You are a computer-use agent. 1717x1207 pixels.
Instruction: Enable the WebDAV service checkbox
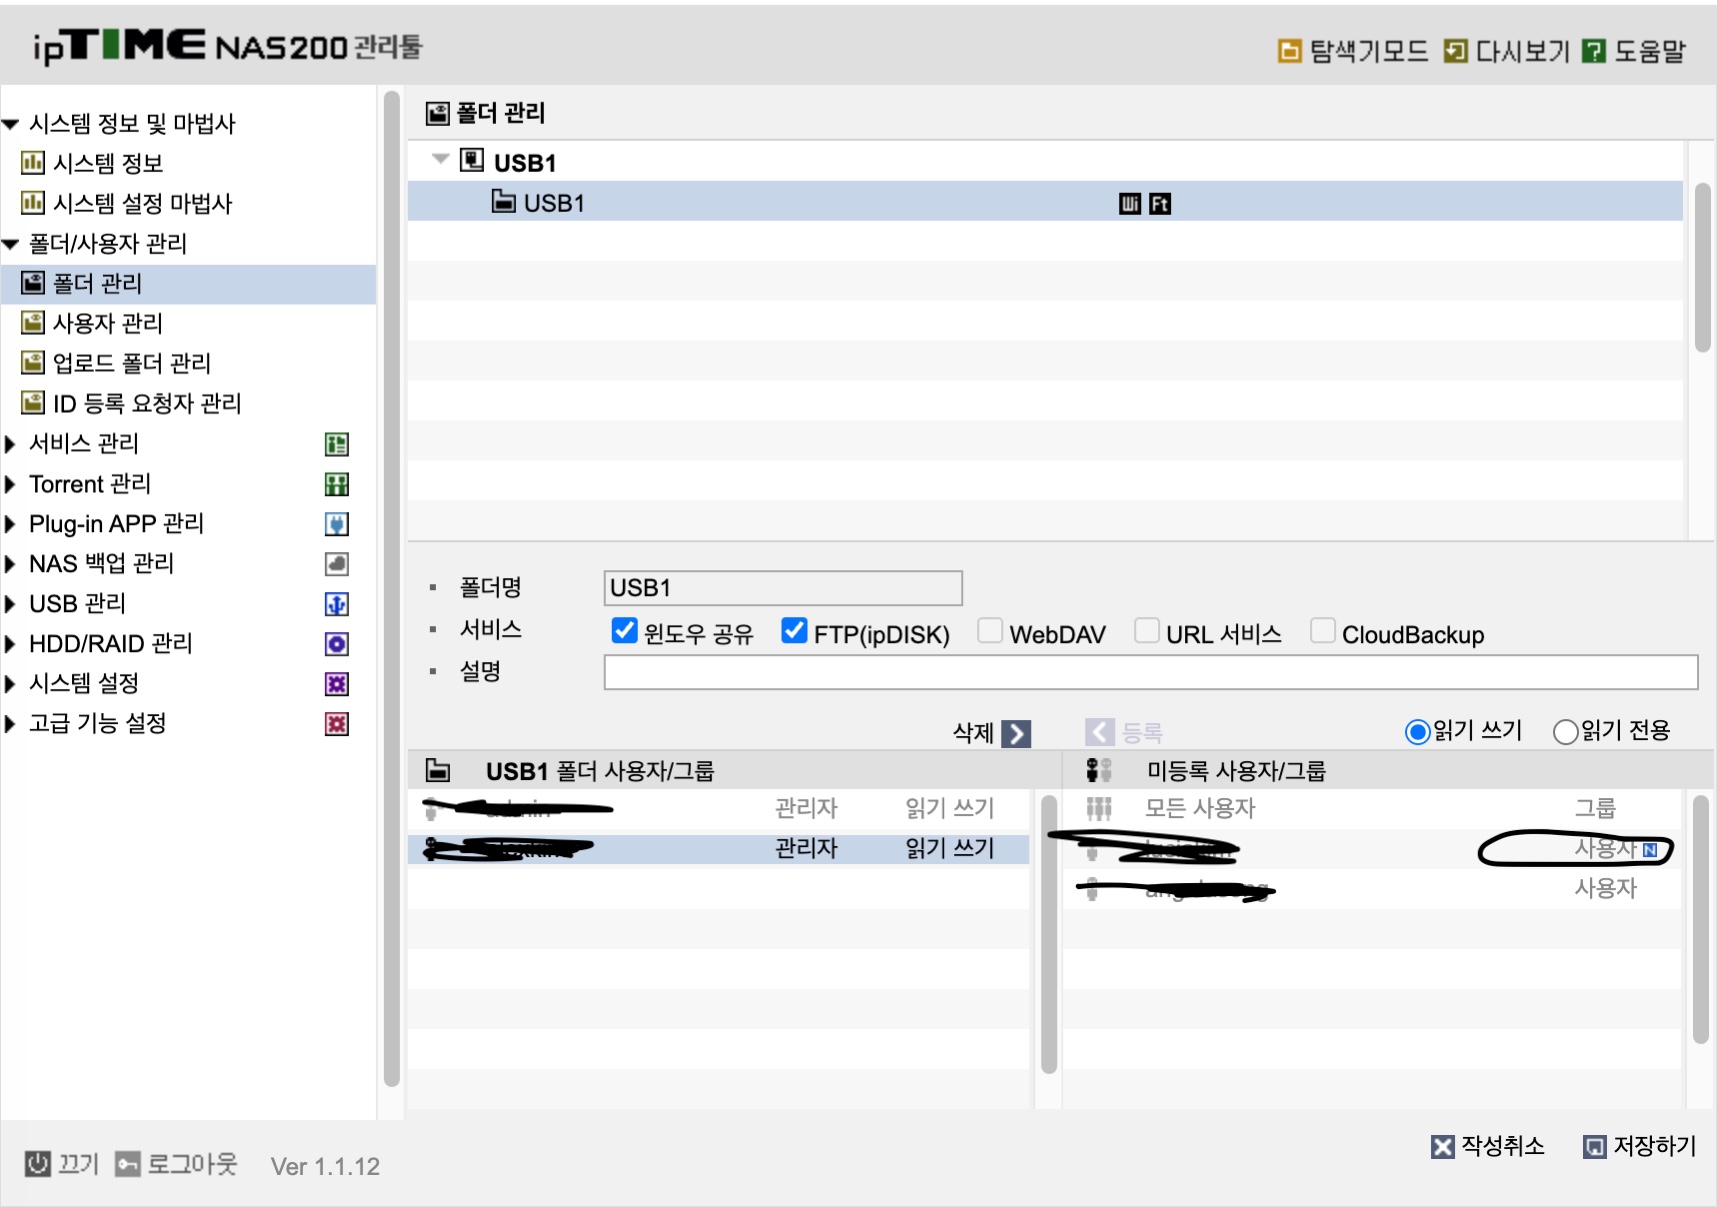coord(990,630)
